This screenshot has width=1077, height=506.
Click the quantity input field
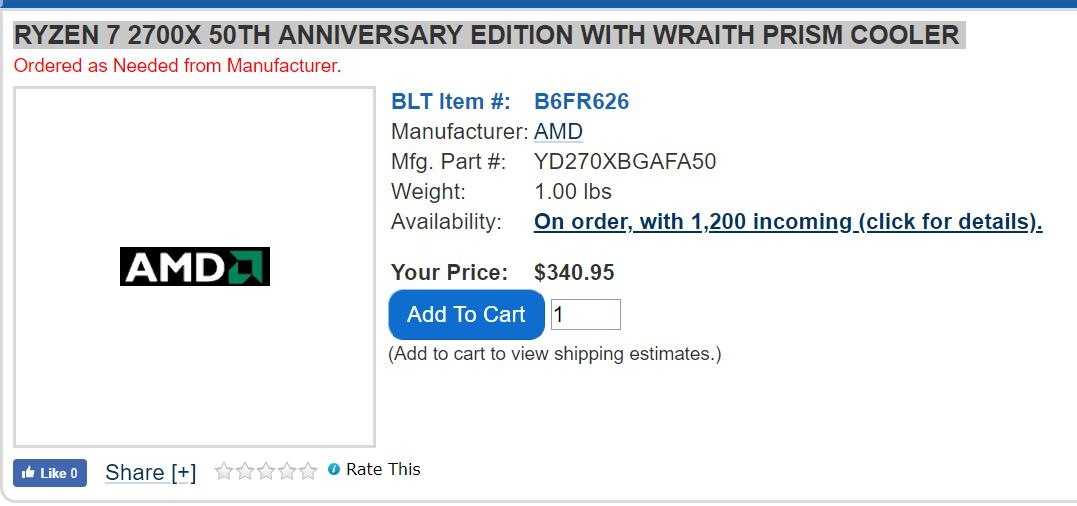click(586, 314)
